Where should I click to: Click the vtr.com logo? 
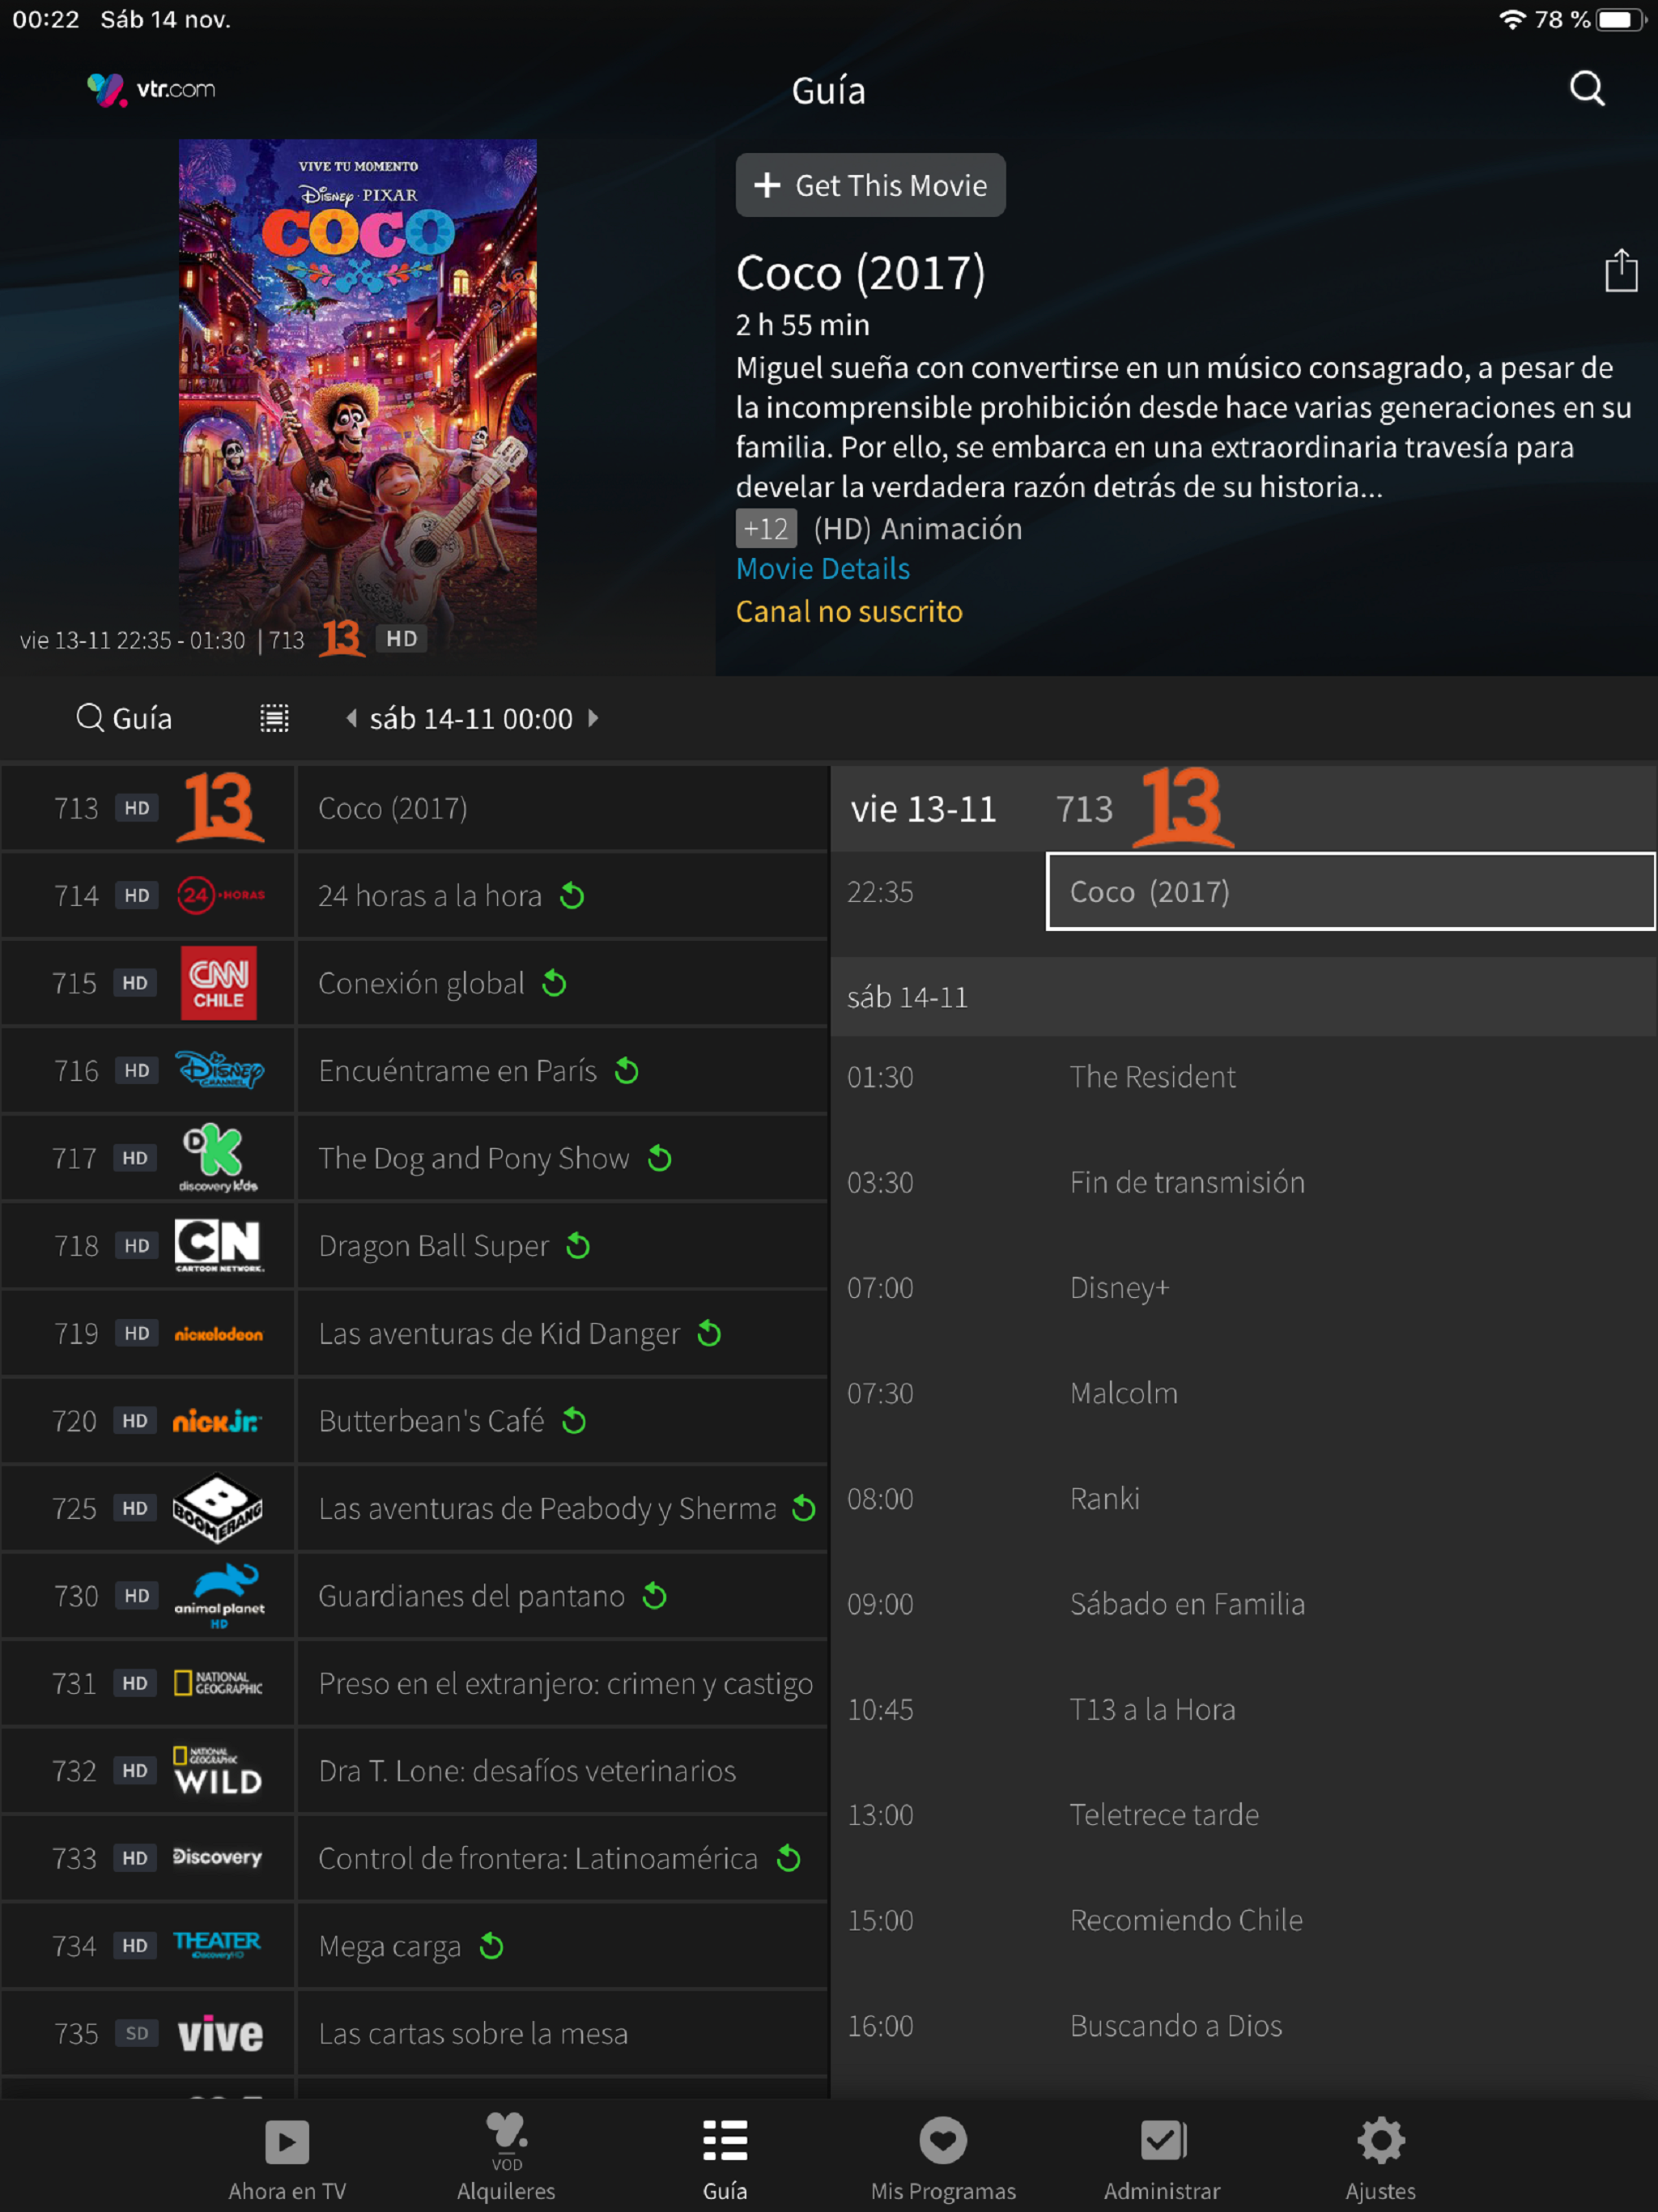pyautogui.click(x=152, y=89)
